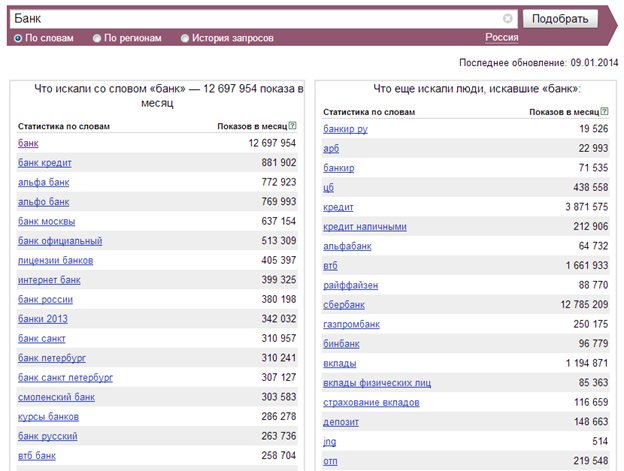Open the 'кредит наличными' related query link
Screen dimensions: 624x471
click(x=365, y=226)
